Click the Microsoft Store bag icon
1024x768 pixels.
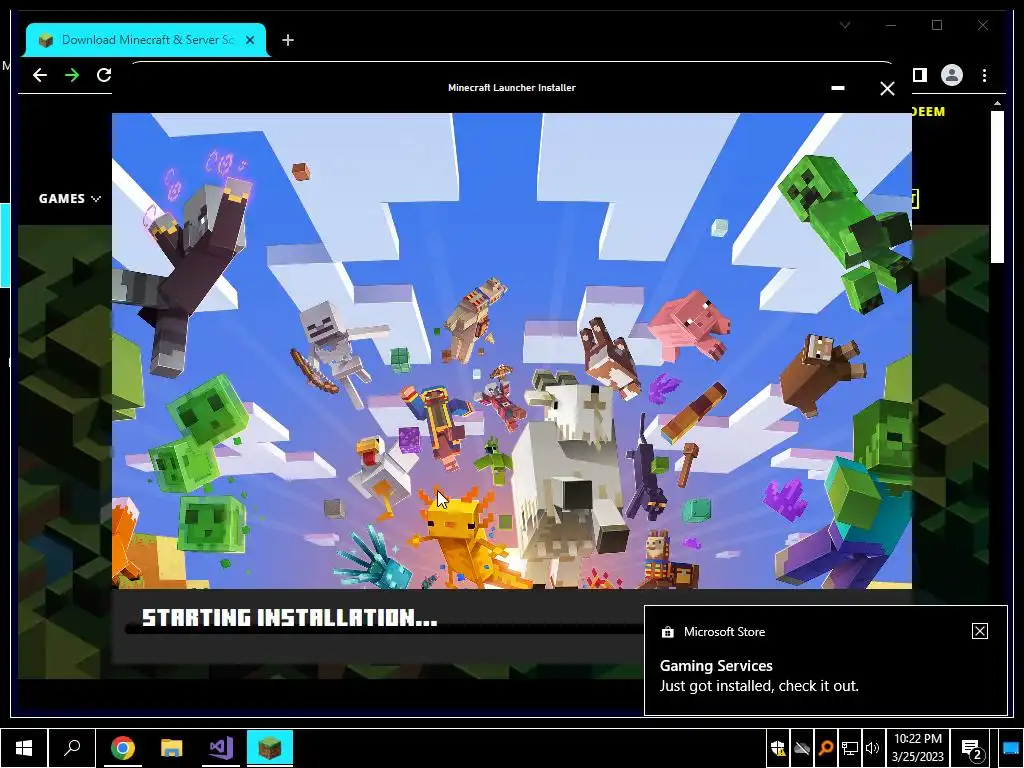pyautogui.click(x=667, y=632)
